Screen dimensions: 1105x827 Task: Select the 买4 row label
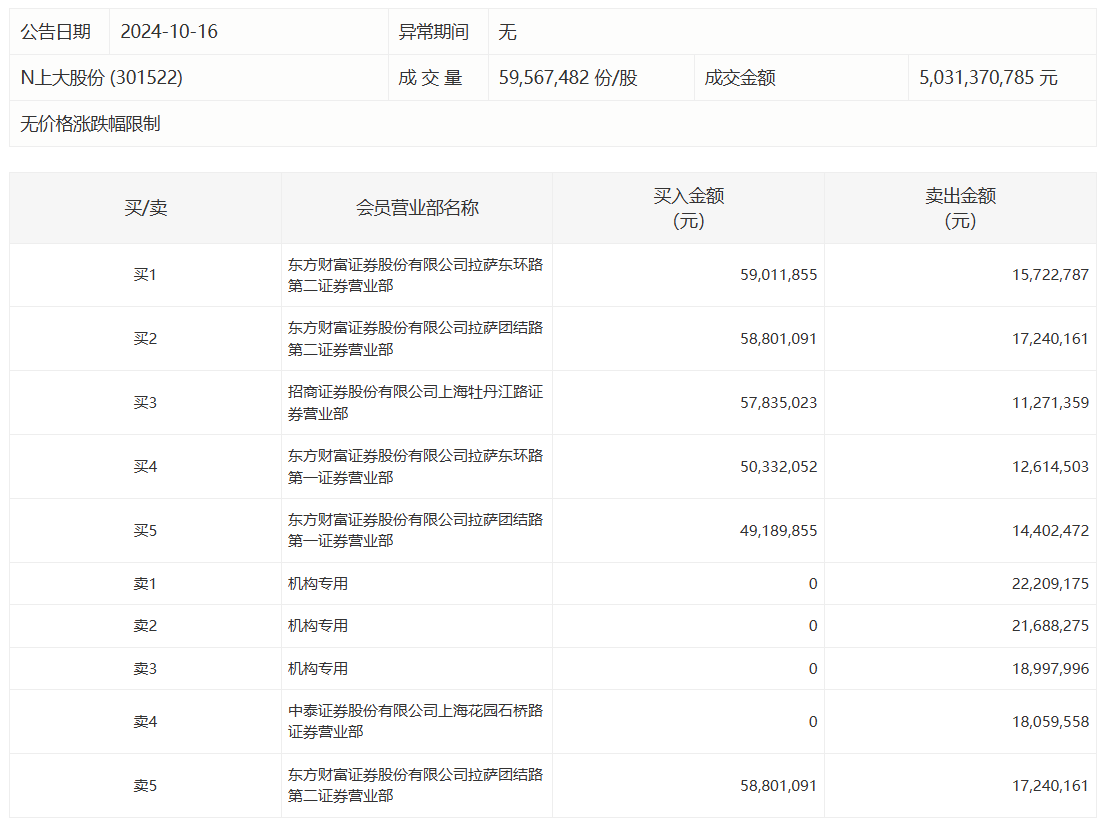(145, 466)
